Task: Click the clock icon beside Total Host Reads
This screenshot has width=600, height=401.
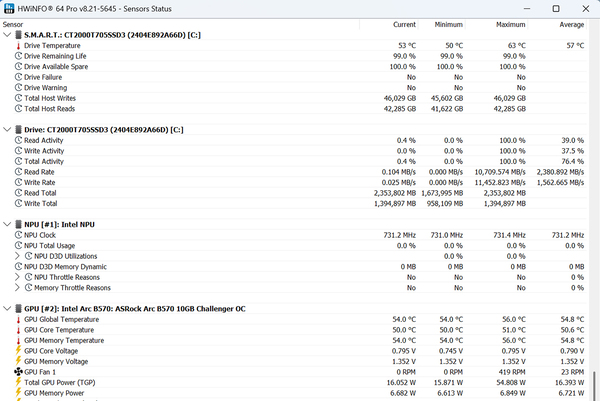Action: [x=18, y=109]
